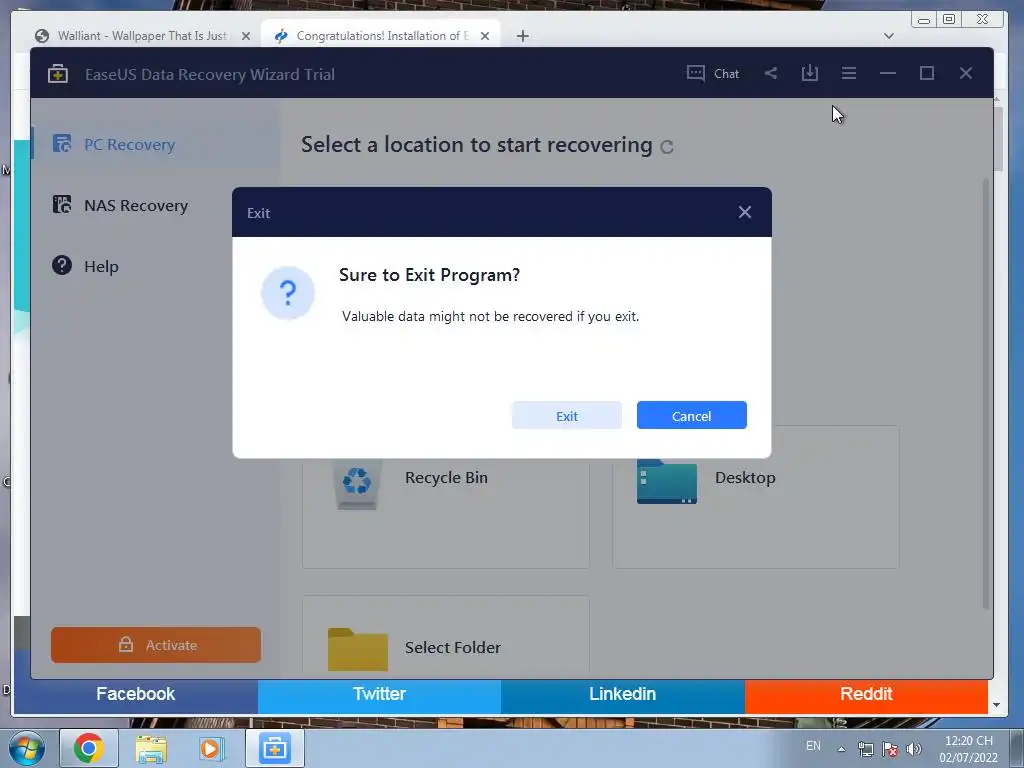This screenshot has height=768, width=1024.
Task: Open Help in sidebar
Action: (x=155, y=266)
